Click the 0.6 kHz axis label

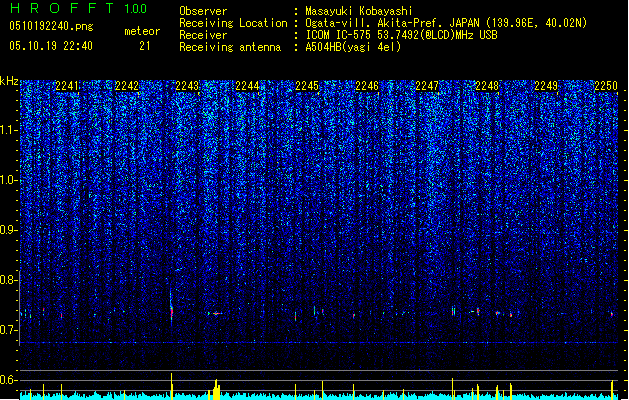8,380
